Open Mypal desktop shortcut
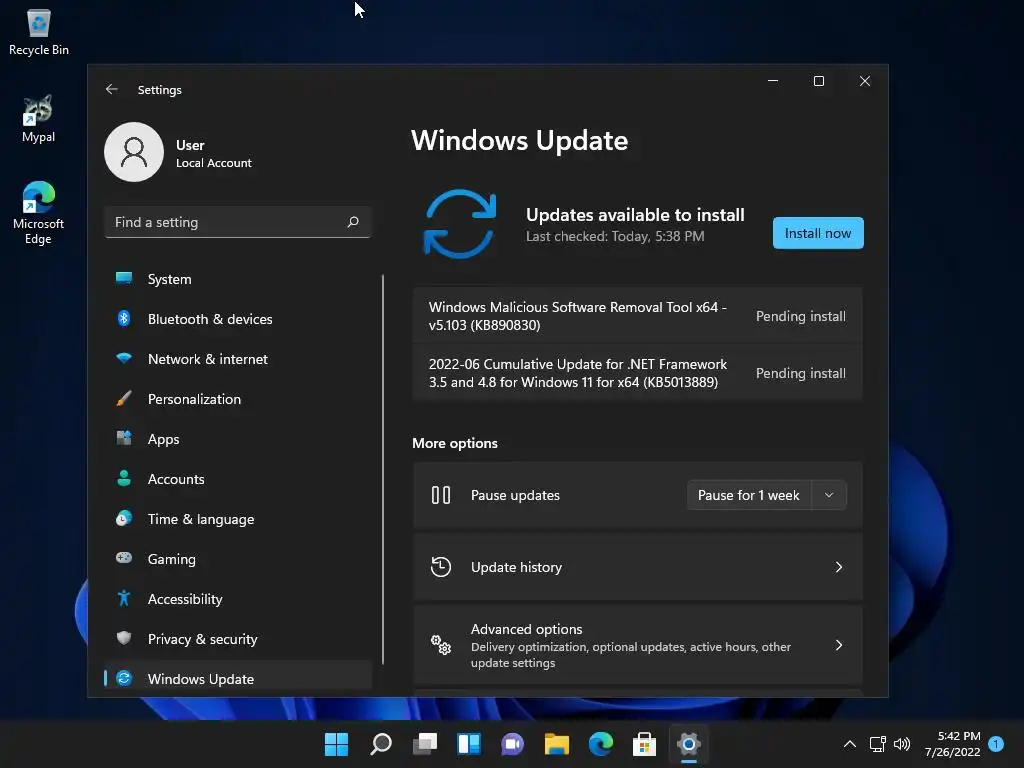Screen dimensions: 1024x768 coord(39,119)
